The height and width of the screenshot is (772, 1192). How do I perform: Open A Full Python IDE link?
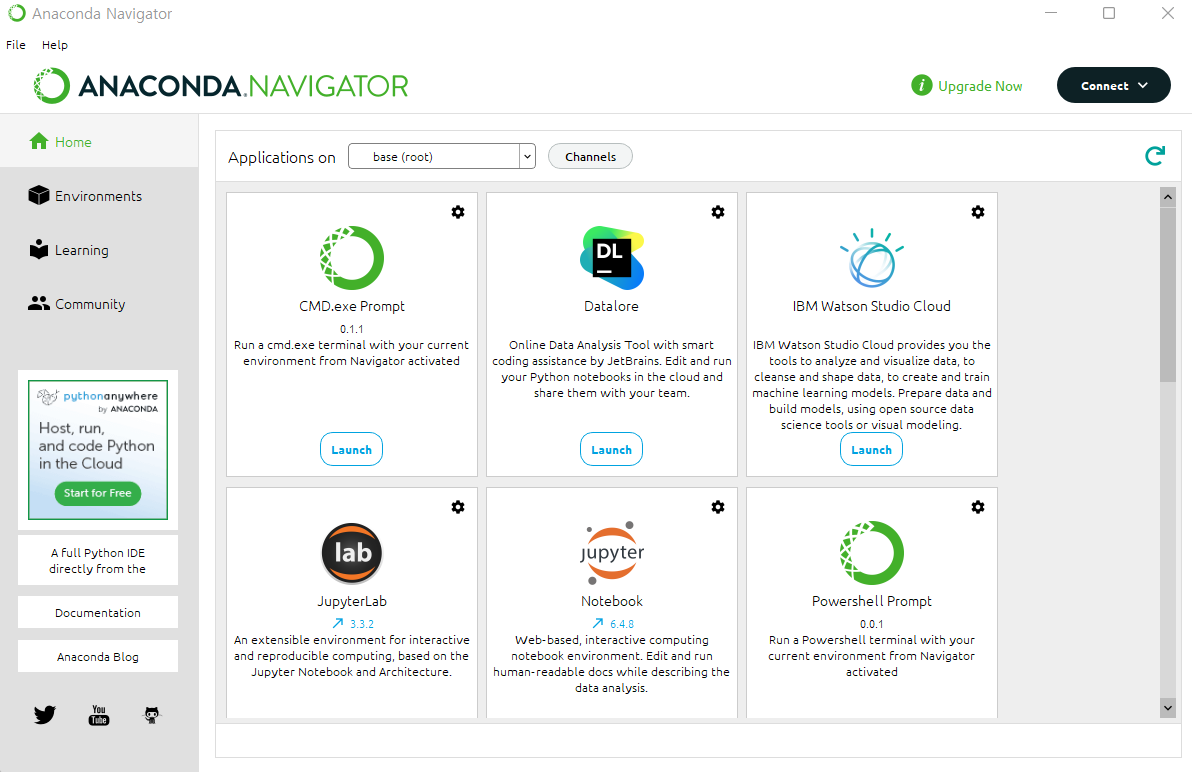pos(98,561)
